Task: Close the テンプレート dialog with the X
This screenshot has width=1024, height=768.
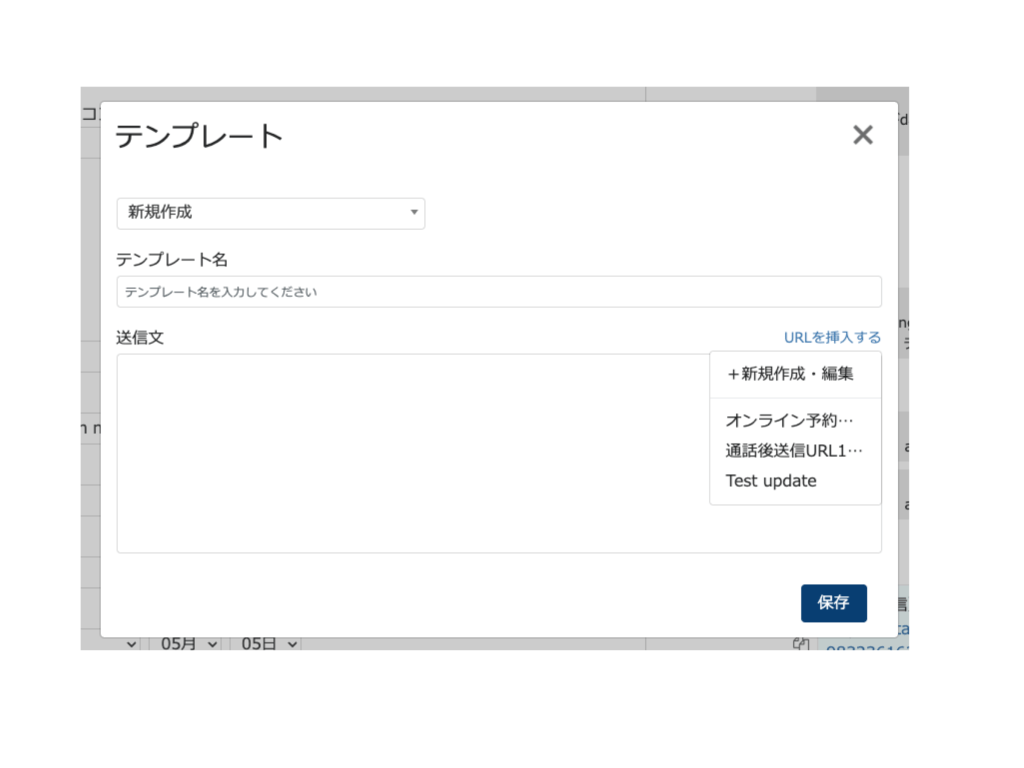Action: click(x=862, y=135)
